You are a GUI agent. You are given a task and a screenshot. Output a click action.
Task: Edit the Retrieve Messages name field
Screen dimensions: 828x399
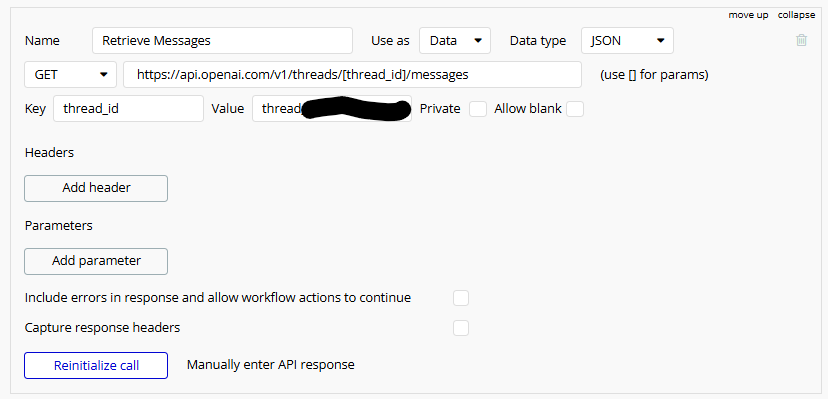[222, 41]
